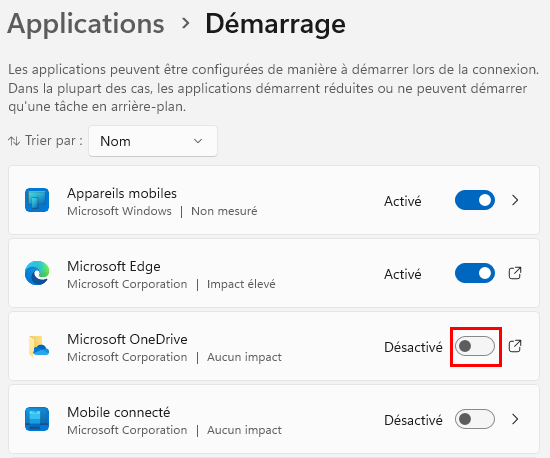Select the Microsoft Edge name text

tap(114, 266)
